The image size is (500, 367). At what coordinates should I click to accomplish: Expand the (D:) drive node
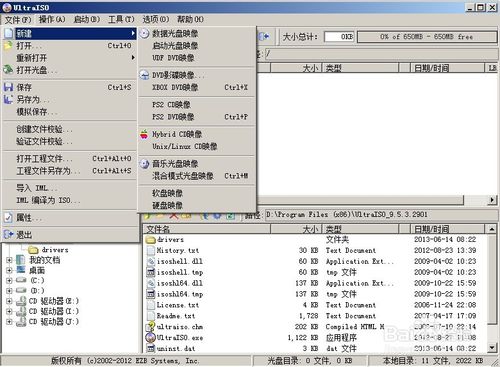pos(9,291)
